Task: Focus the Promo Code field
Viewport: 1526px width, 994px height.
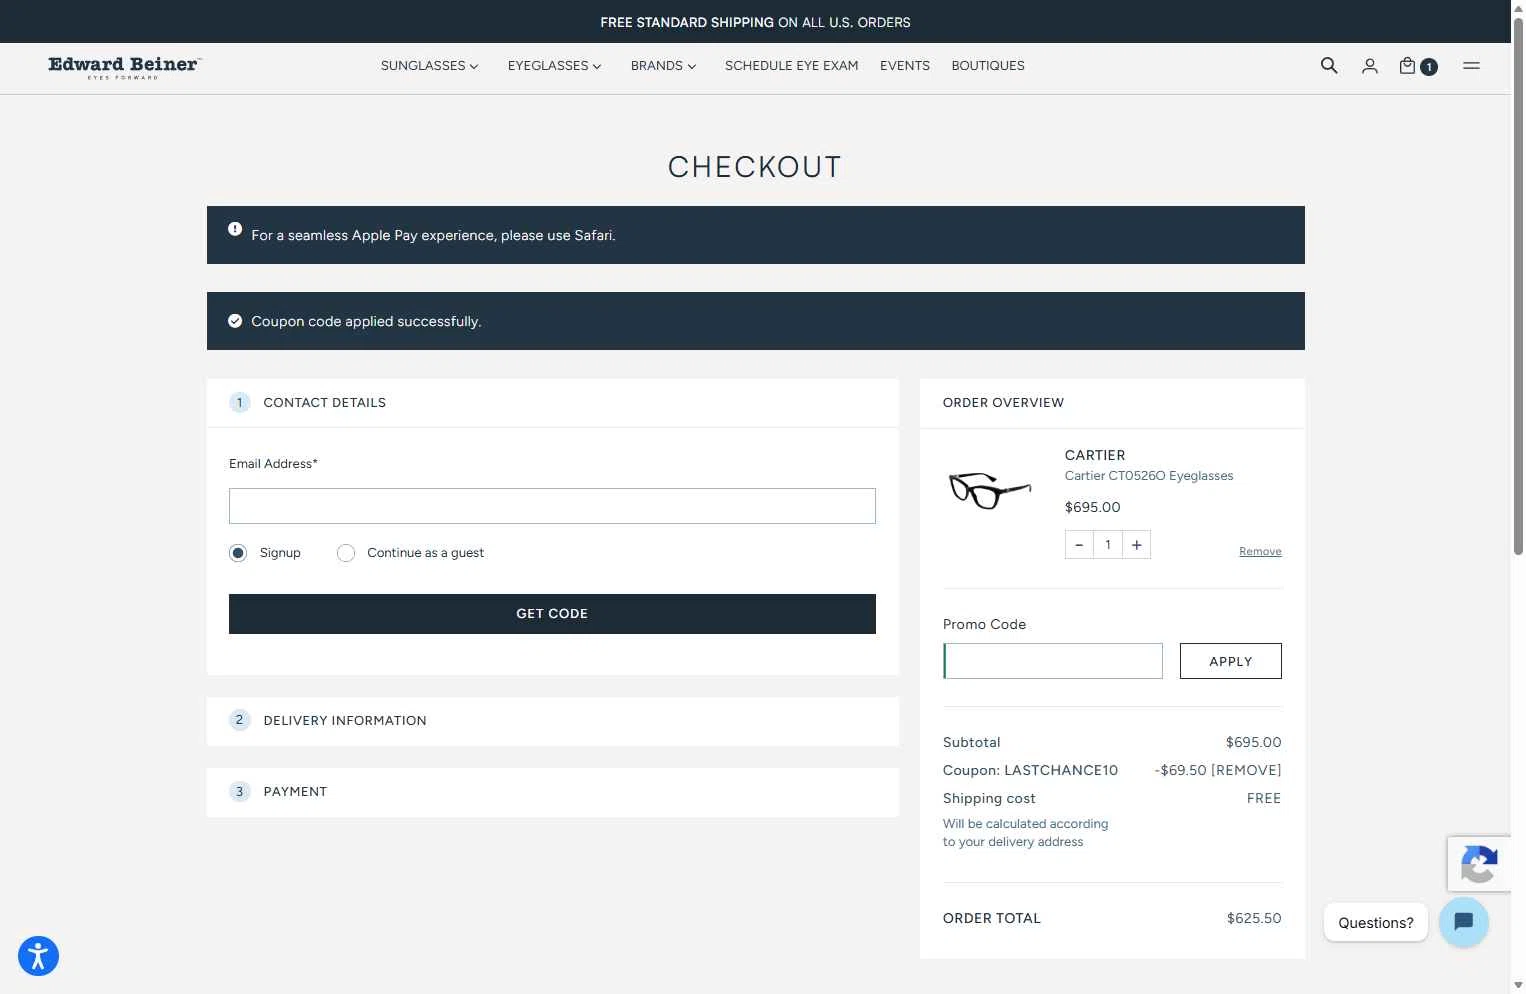Action: (x=1053, y=661)
